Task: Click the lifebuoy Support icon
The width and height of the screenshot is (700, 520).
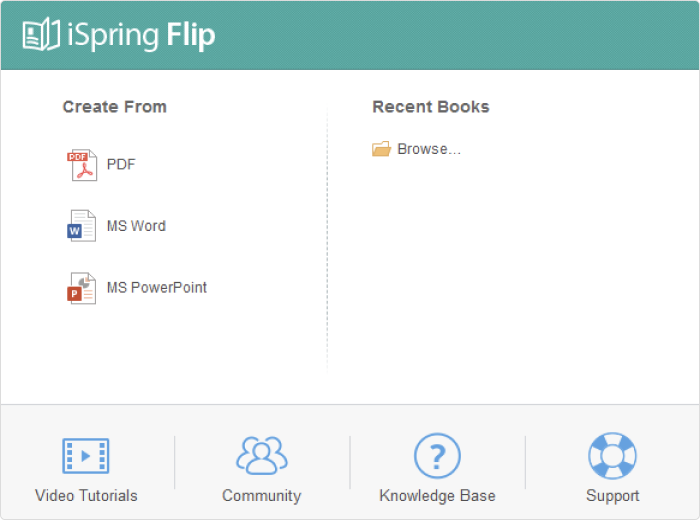Action: (612, 456)
